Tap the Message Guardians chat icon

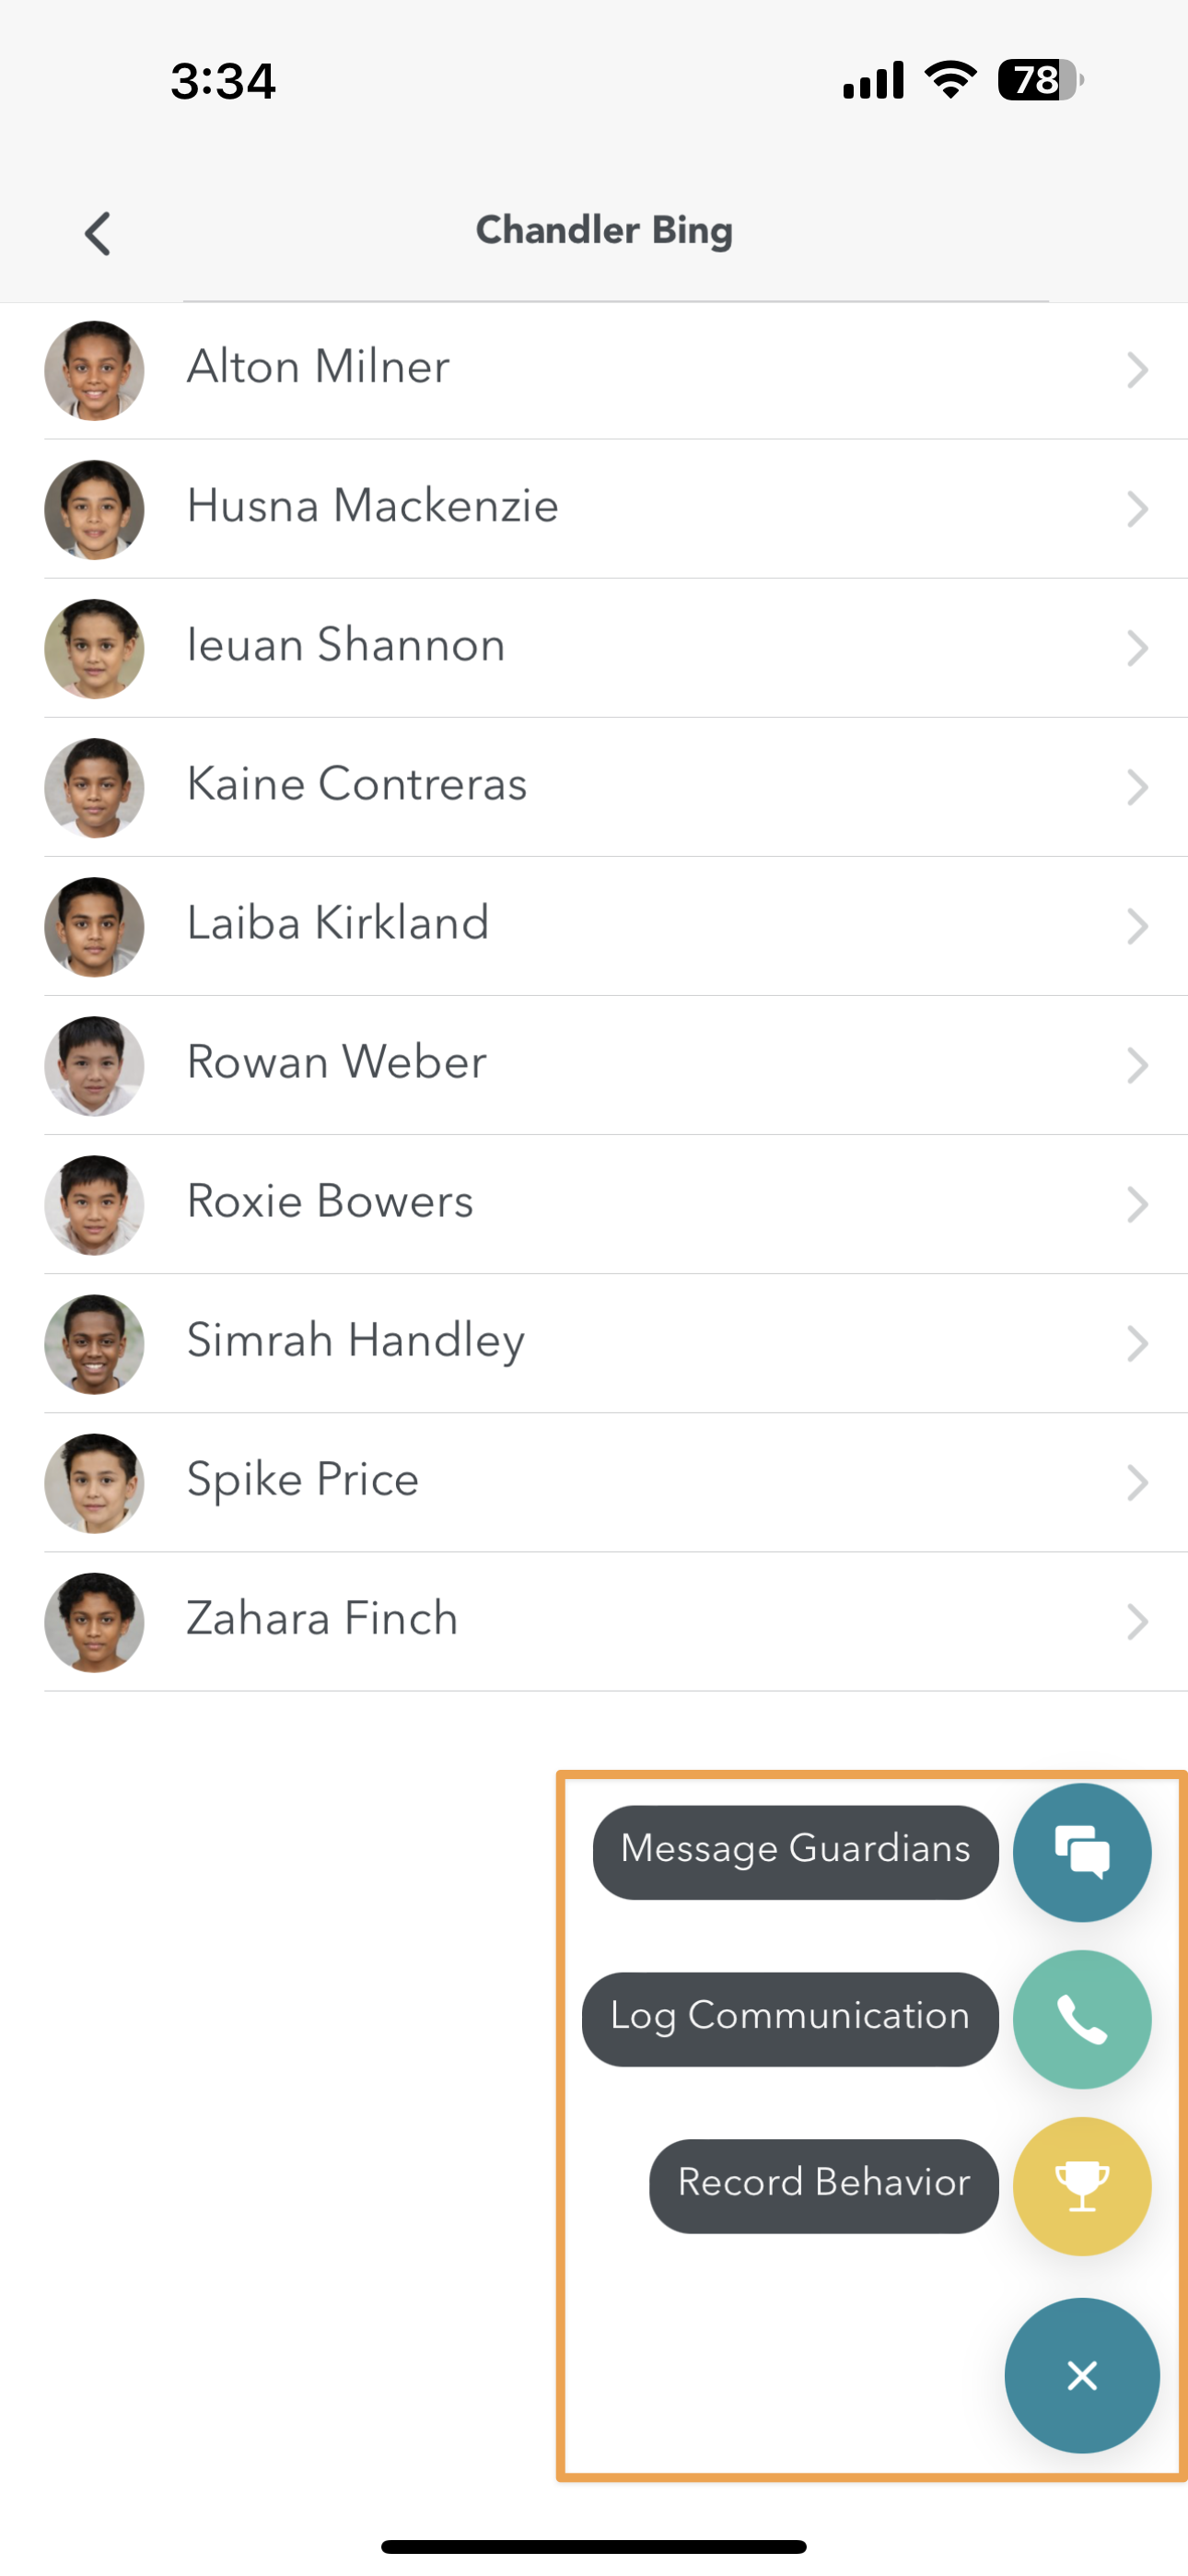point(1081,1852)
